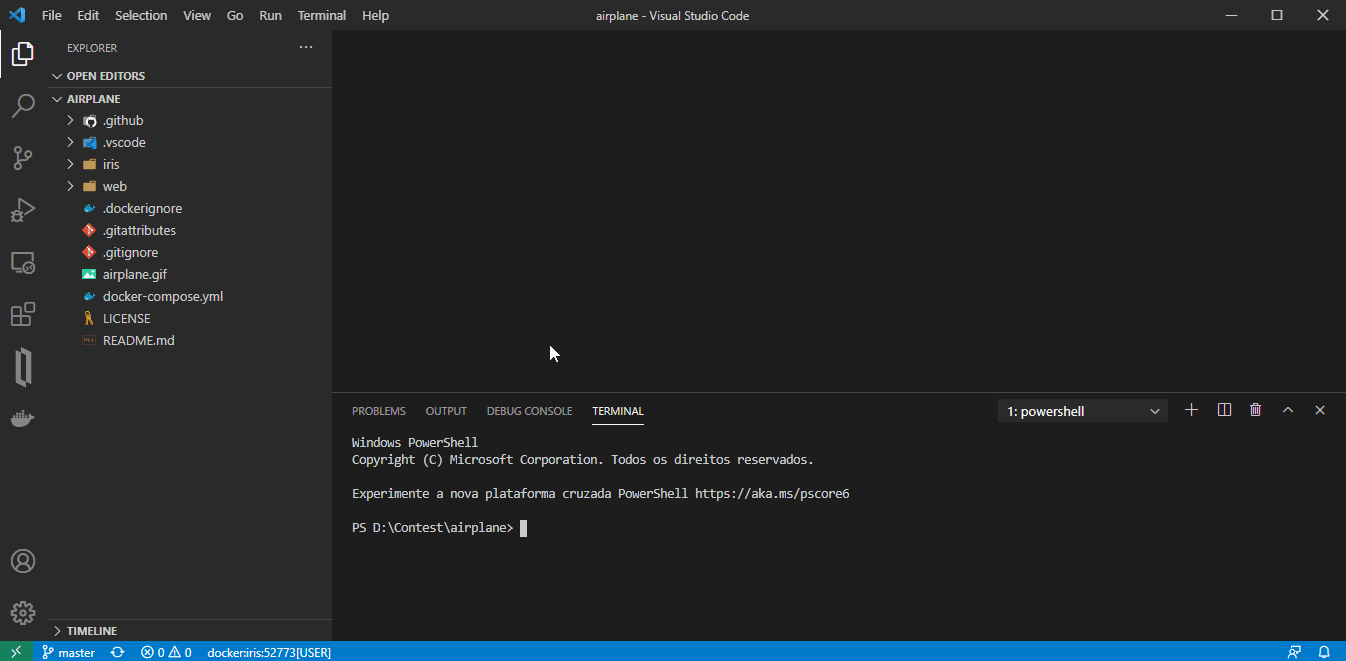
Task: Select the Terminal tab
Action: [618, 411]
